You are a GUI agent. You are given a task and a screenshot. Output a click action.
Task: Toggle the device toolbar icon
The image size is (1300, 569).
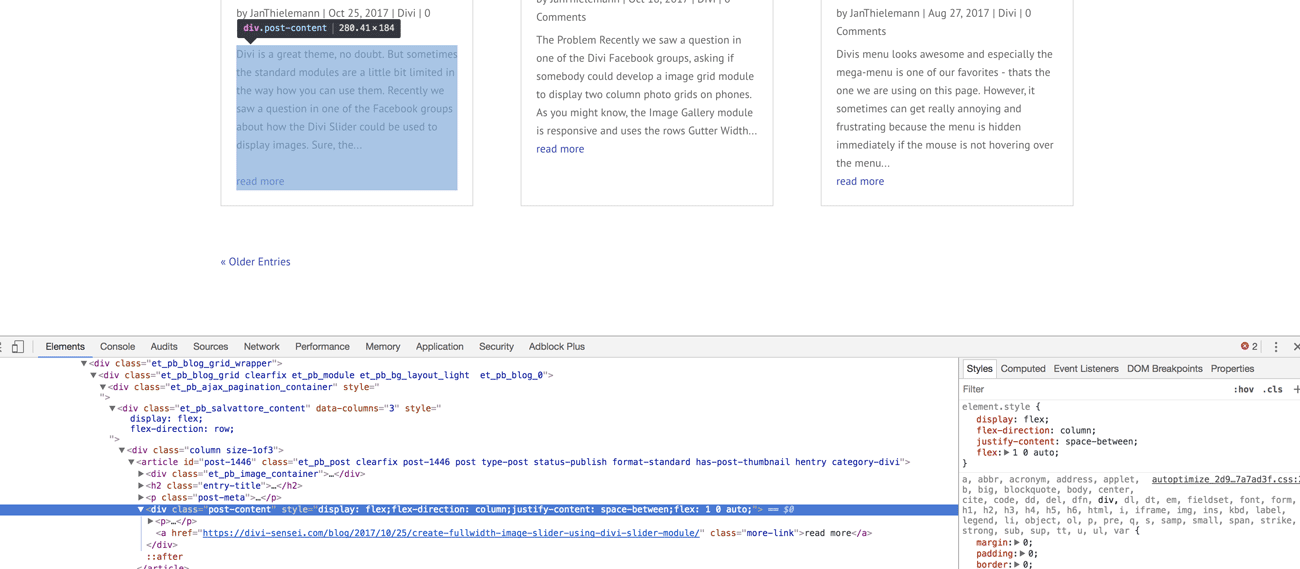pyautogui.click(x=18, y=347)
